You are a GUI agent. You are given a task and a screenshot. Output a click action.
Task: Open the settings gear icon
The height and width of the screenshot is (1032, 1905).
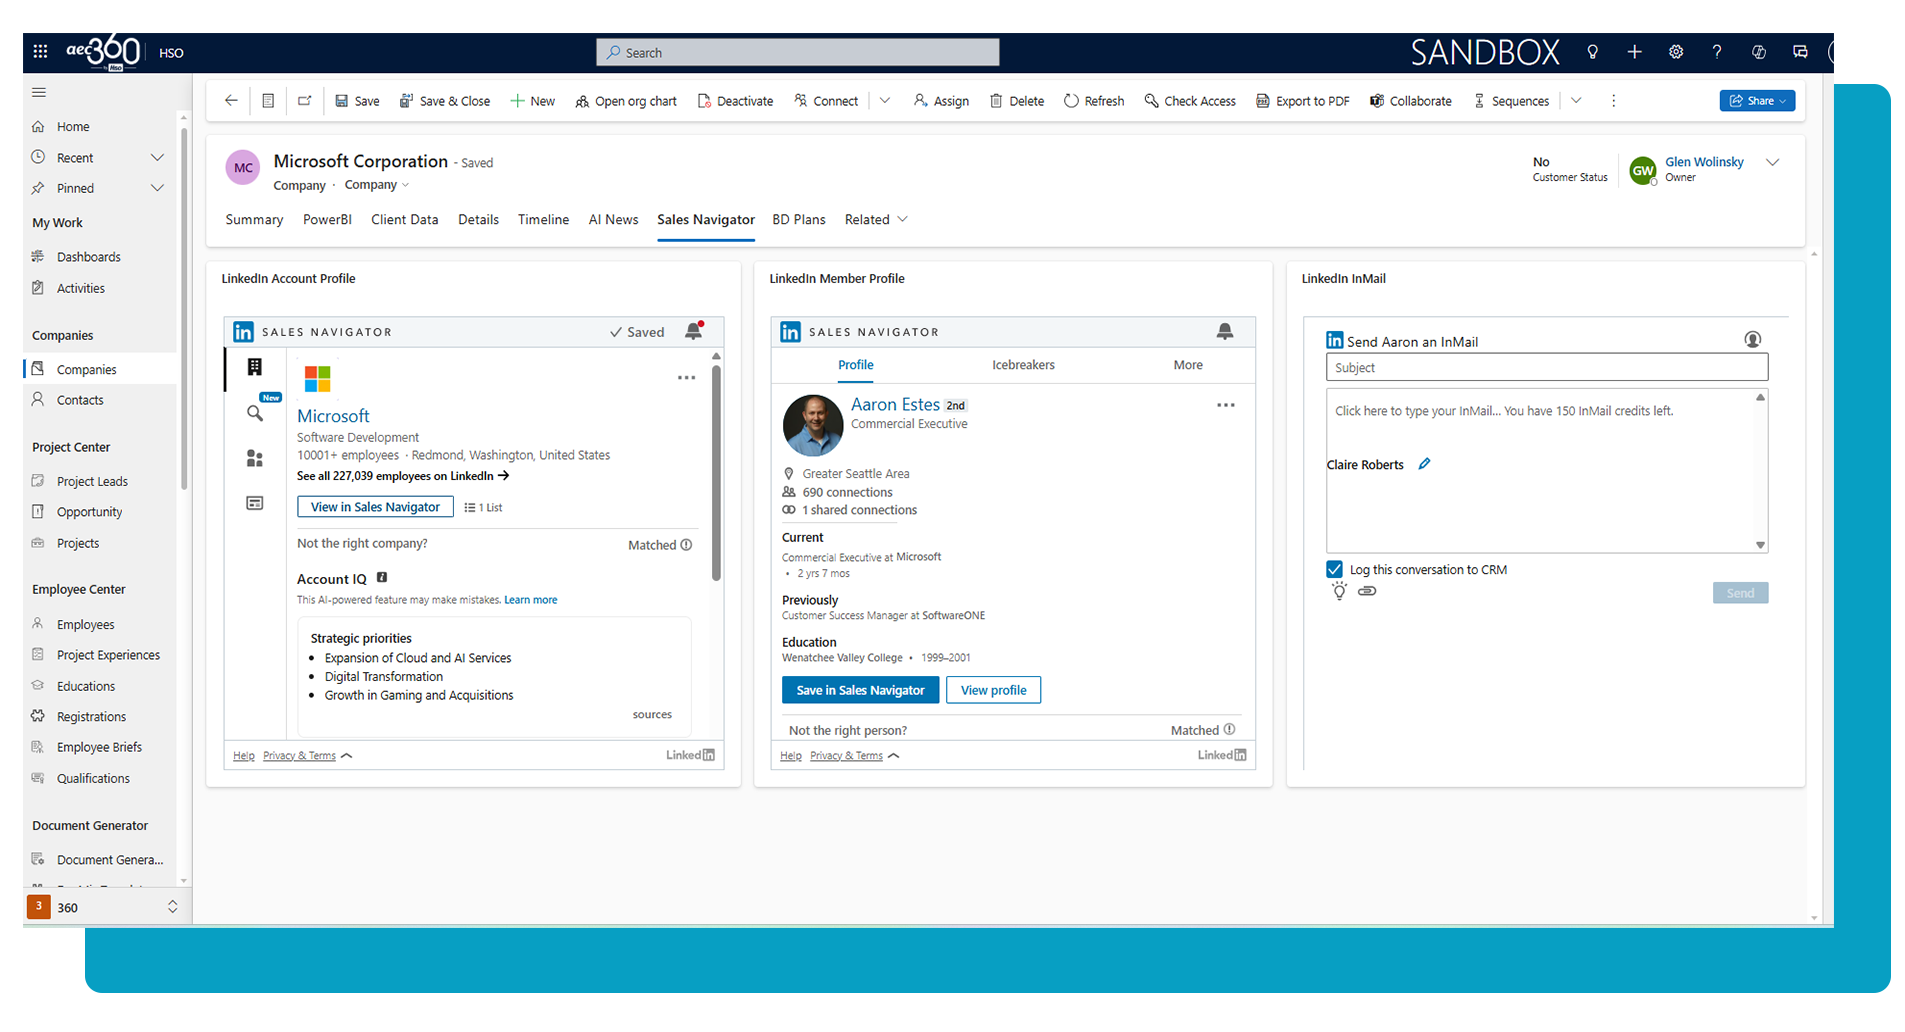1676,52
